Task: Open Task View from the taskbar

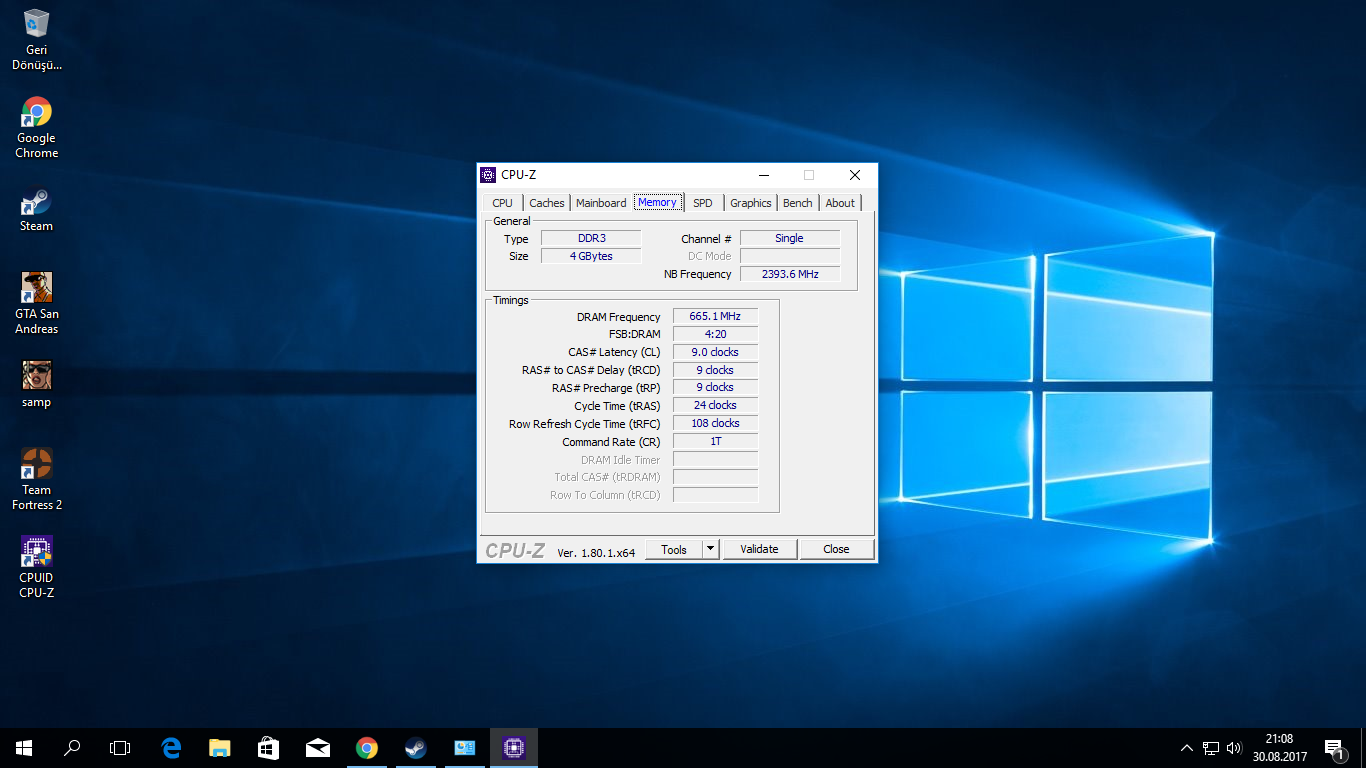Action: point(120,747)
